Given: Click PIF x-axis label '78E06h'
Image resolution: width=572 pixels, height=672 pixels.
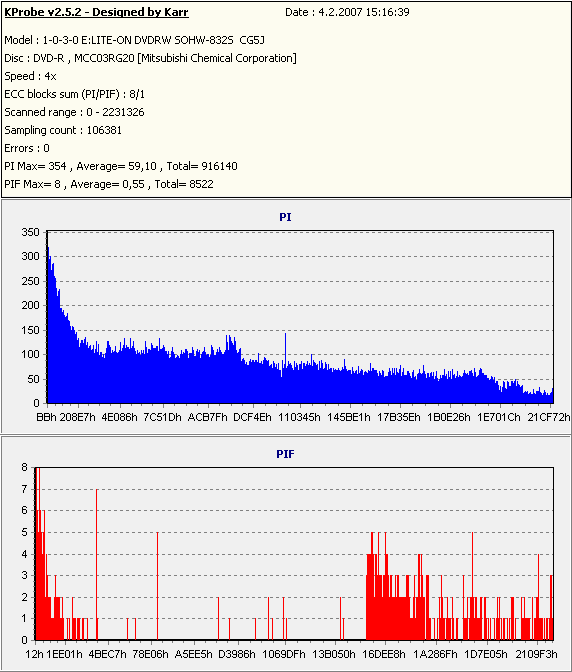Looking at the screenshot, I should [150, 654].
